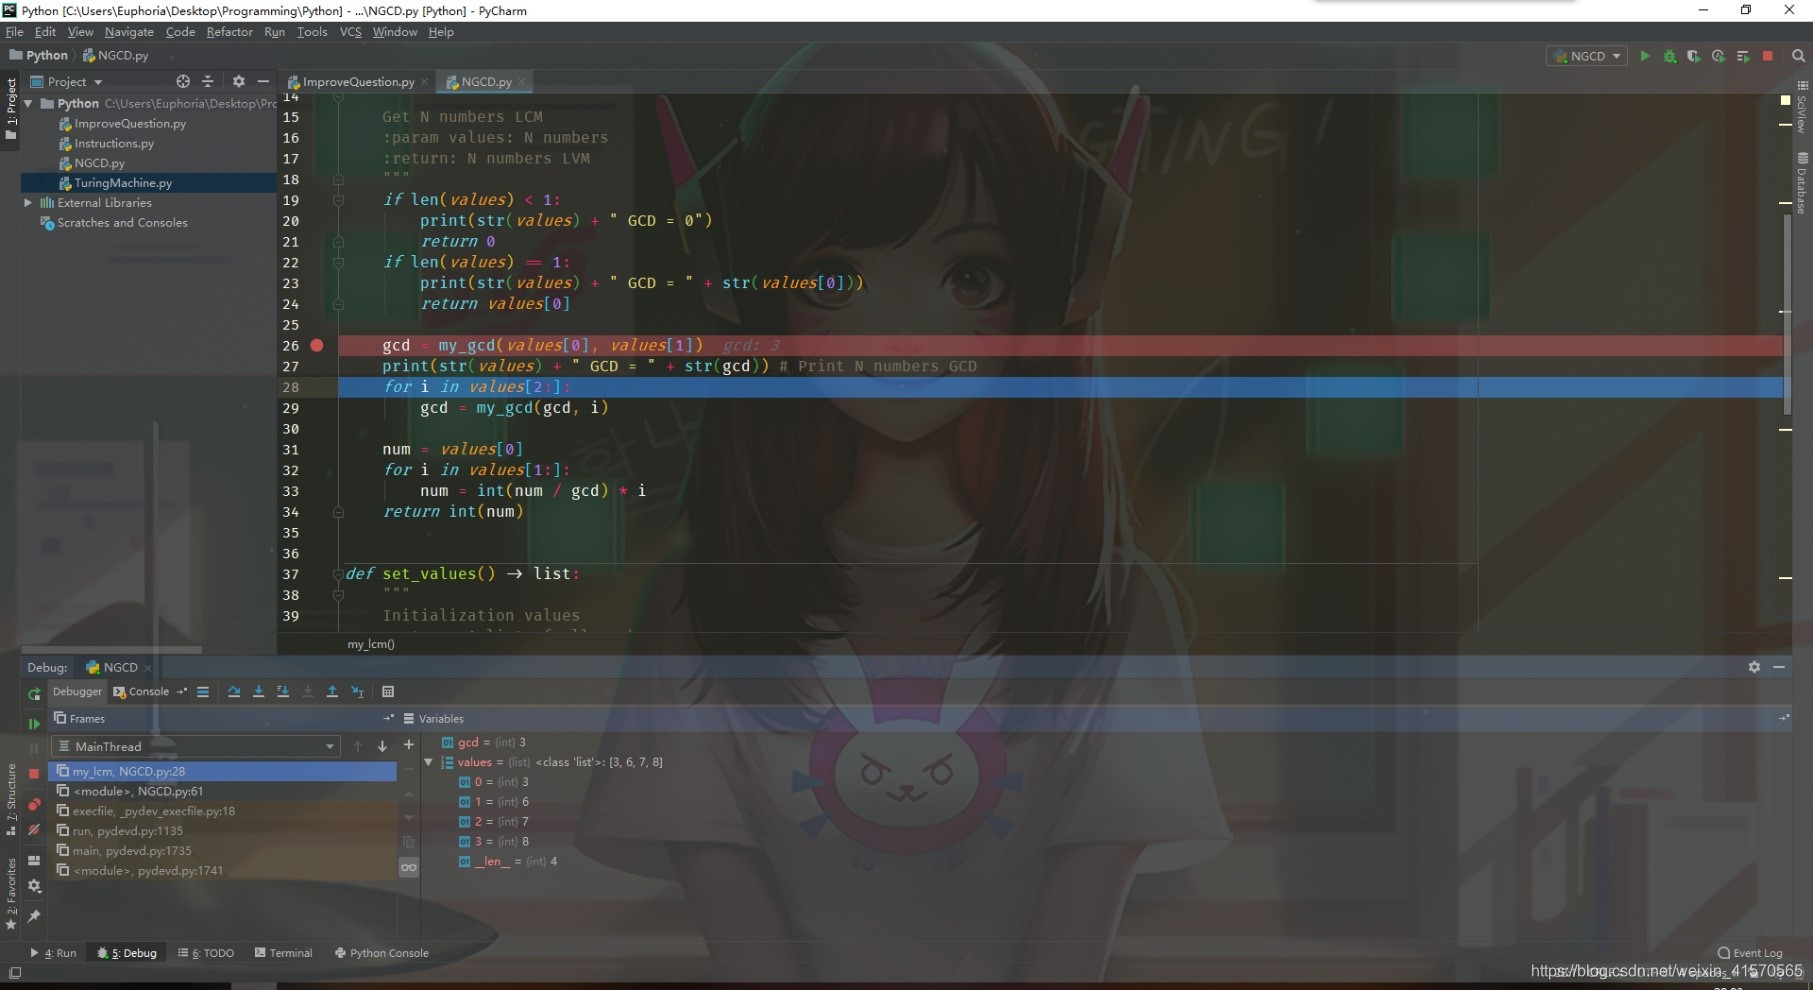Open the Refactor menu
Image resolution: width=1813 pixels, height=990 pixels.
(229, 32)
